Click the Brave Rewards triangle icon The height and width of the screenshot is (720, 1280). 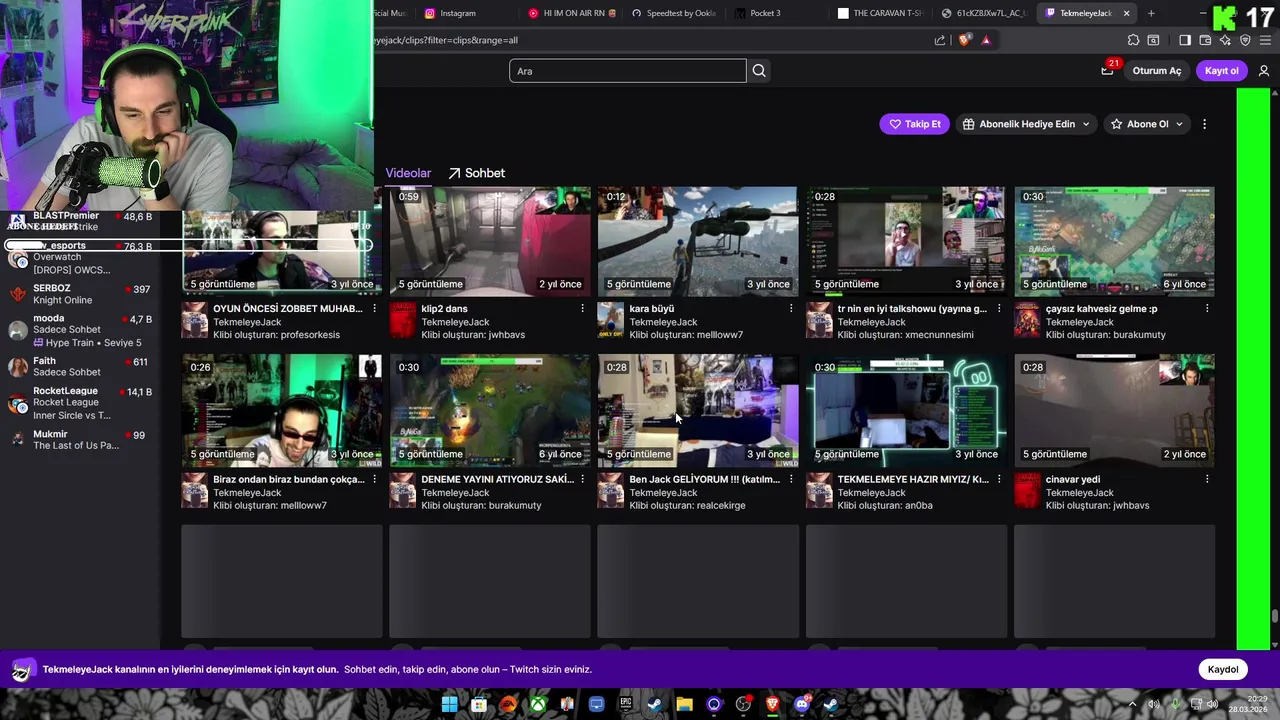coord(986,40)
